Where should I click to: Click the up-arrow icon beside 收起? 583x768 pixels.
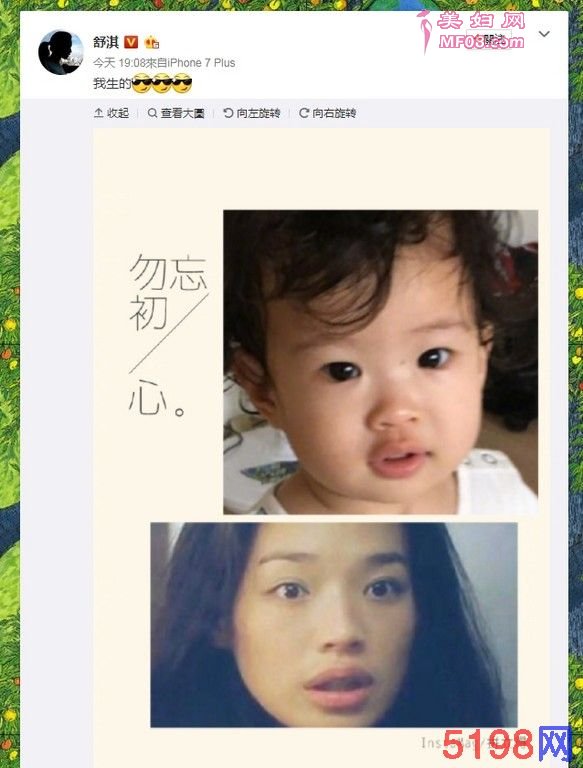coord(98,113)
